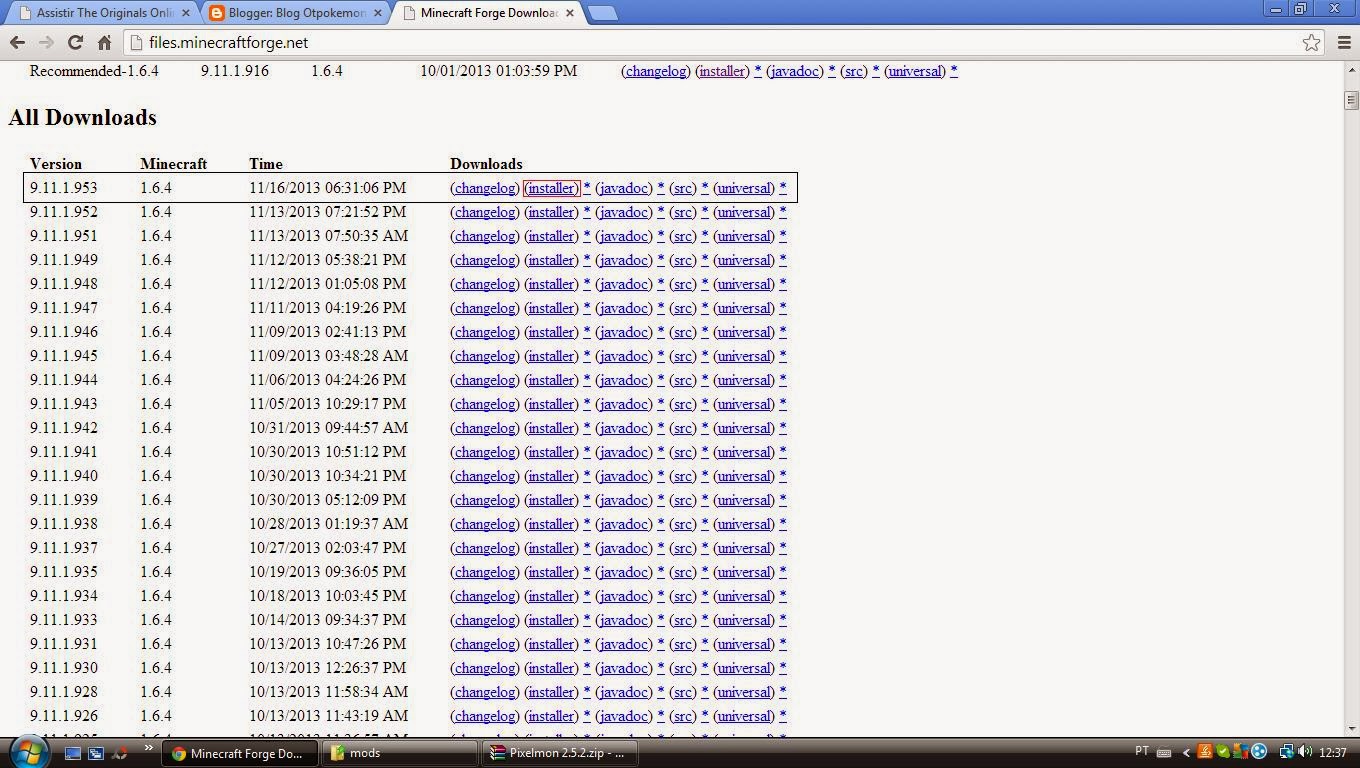Show hidden tray icons arrow
The height and width of the screenshot is (768, 1360).
coord(1186,753)
